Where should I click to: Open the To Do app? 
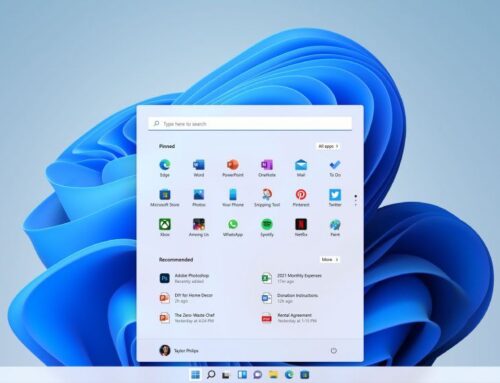point(335,168)
